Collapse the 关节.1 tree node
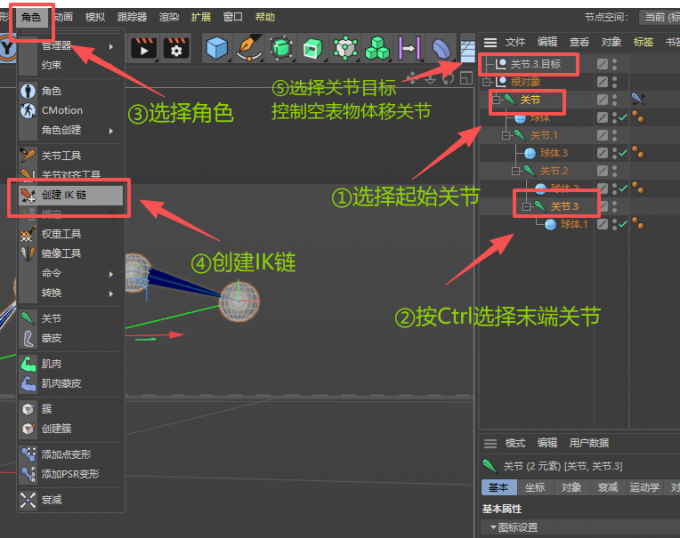 coord(506,136)
